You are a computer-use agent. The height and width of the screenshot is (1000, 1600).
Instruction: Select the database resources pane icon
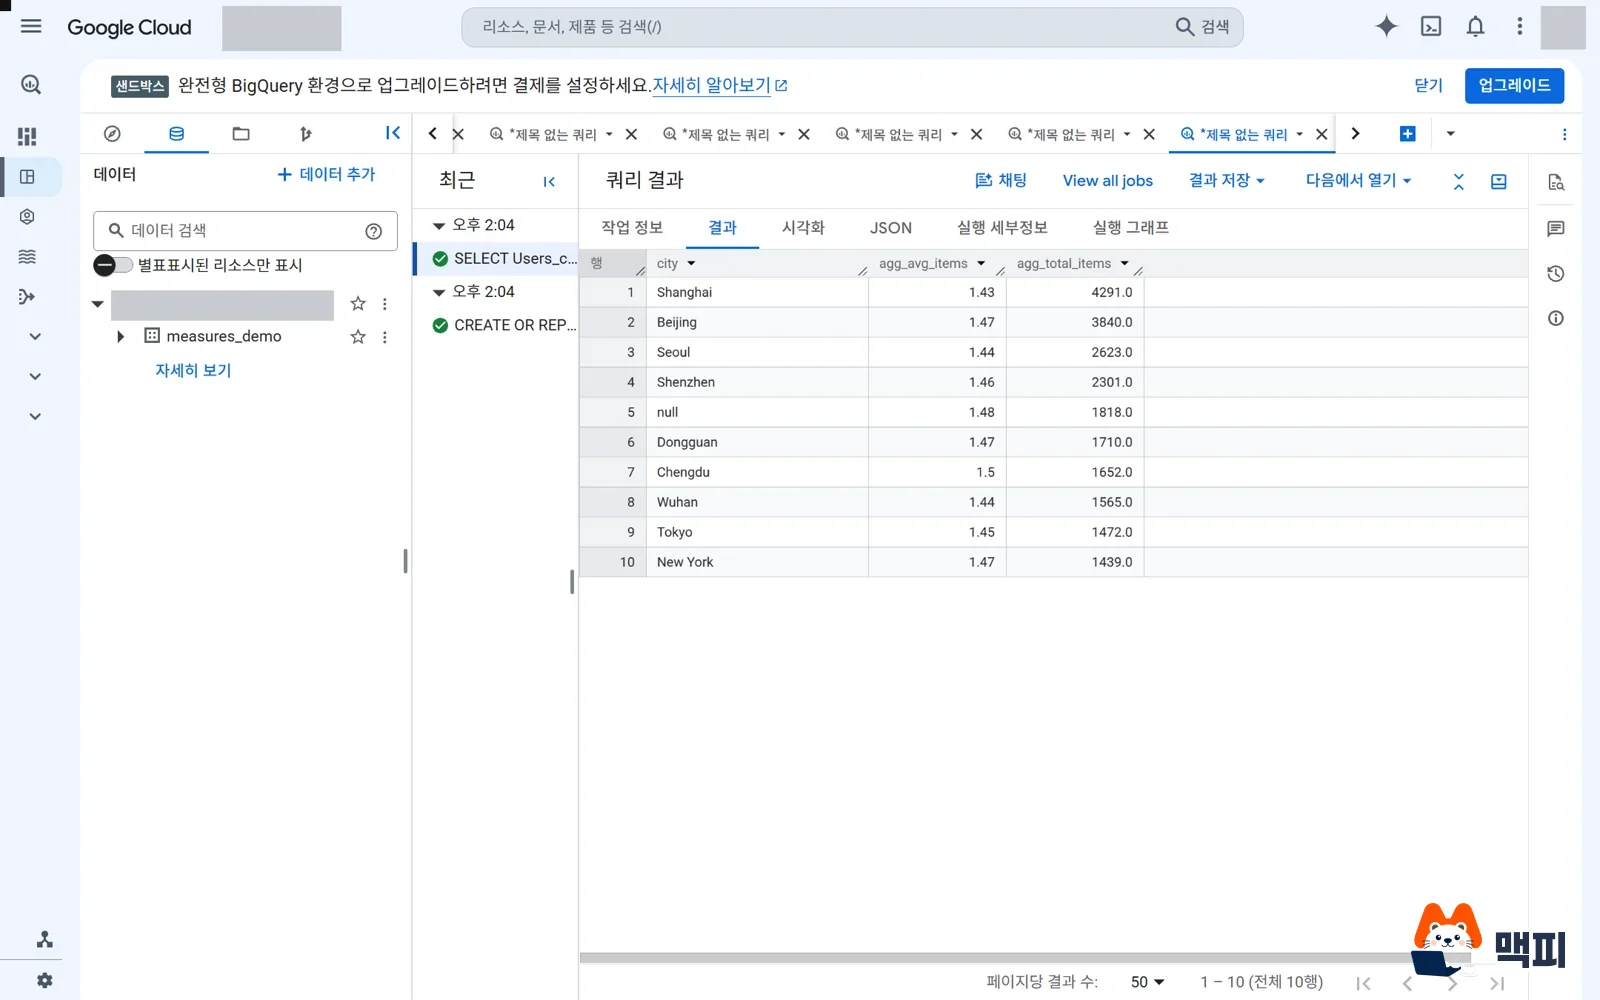(176, 133)
